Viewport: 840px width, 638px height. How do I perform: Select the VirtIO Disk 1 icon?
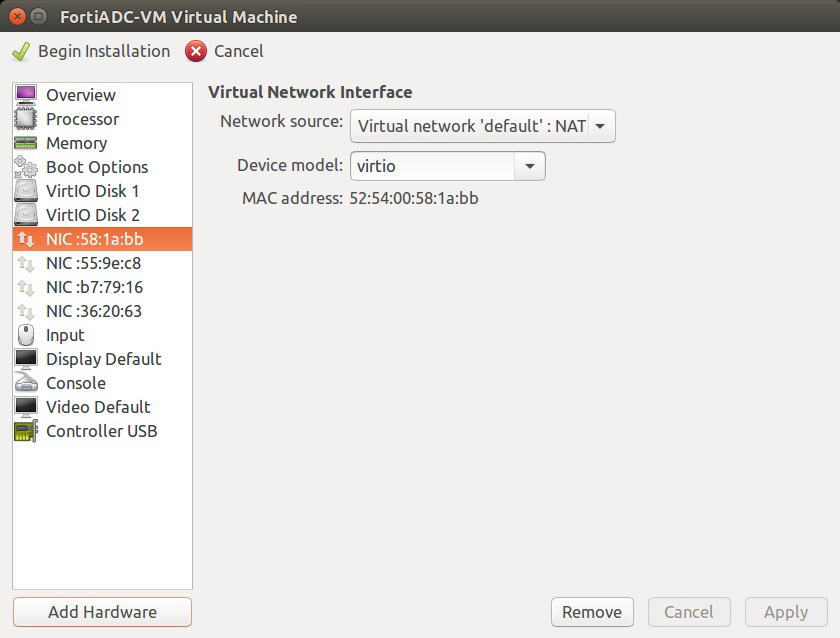click(26, 191)
